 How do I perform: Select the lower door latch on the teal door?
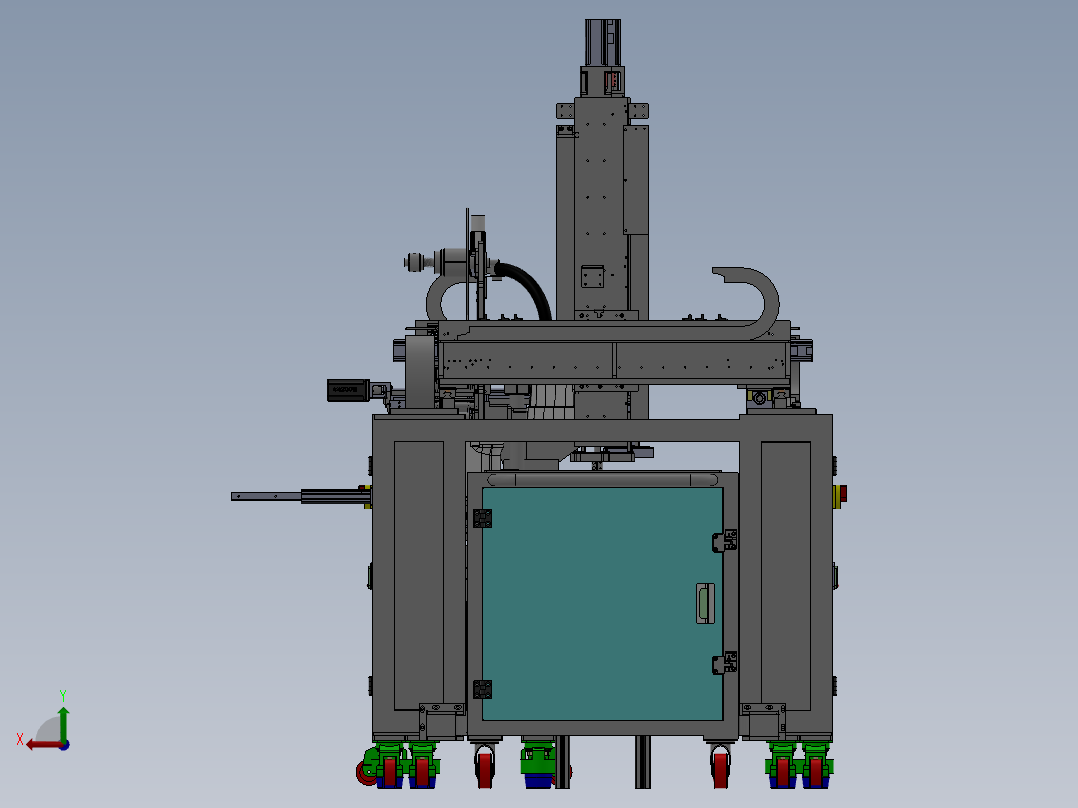[725, 664]
